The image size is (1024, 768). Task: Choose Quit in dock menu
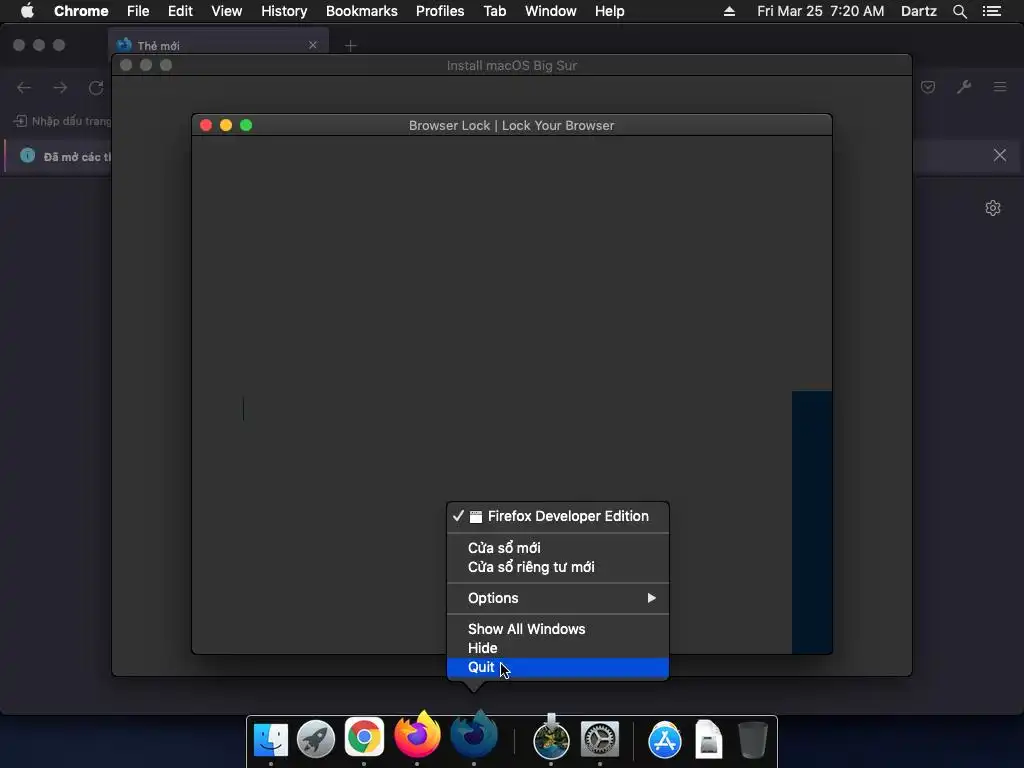(x=558, y=667)
